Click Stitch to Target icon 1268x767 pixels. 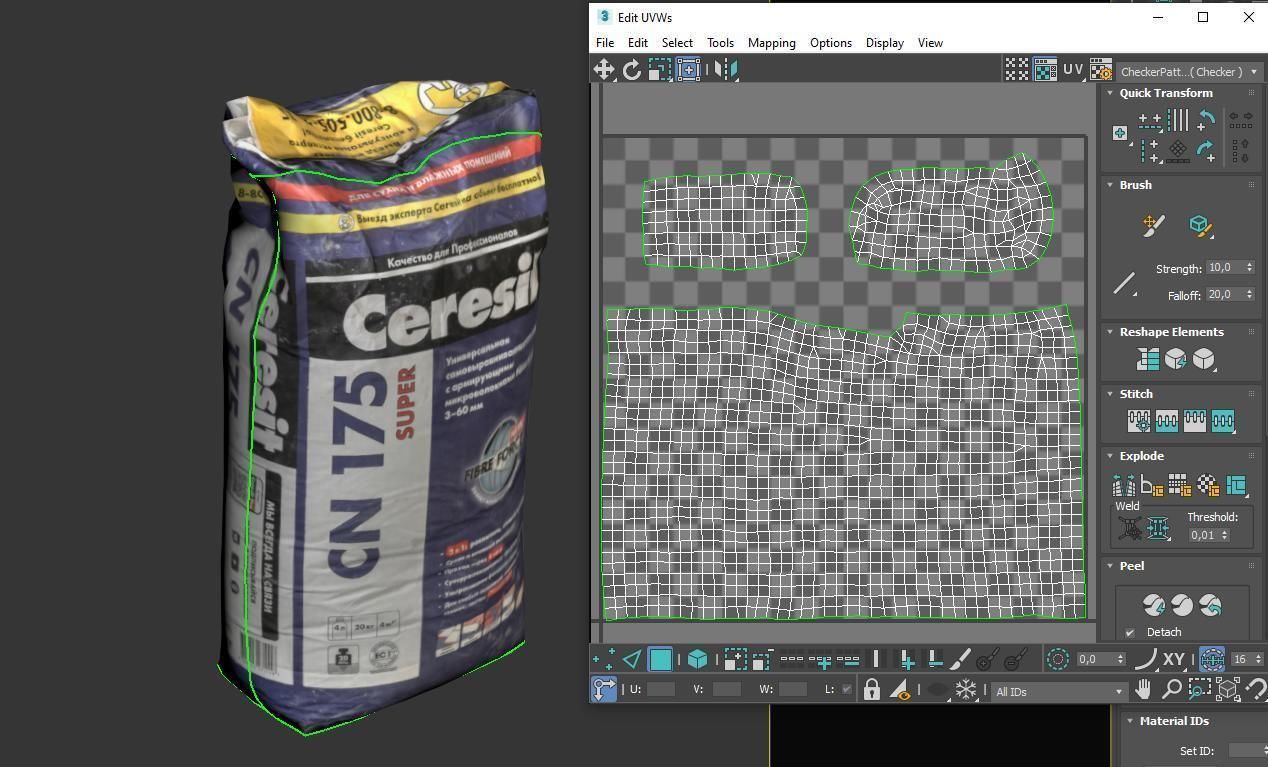tap(1139, 421)
